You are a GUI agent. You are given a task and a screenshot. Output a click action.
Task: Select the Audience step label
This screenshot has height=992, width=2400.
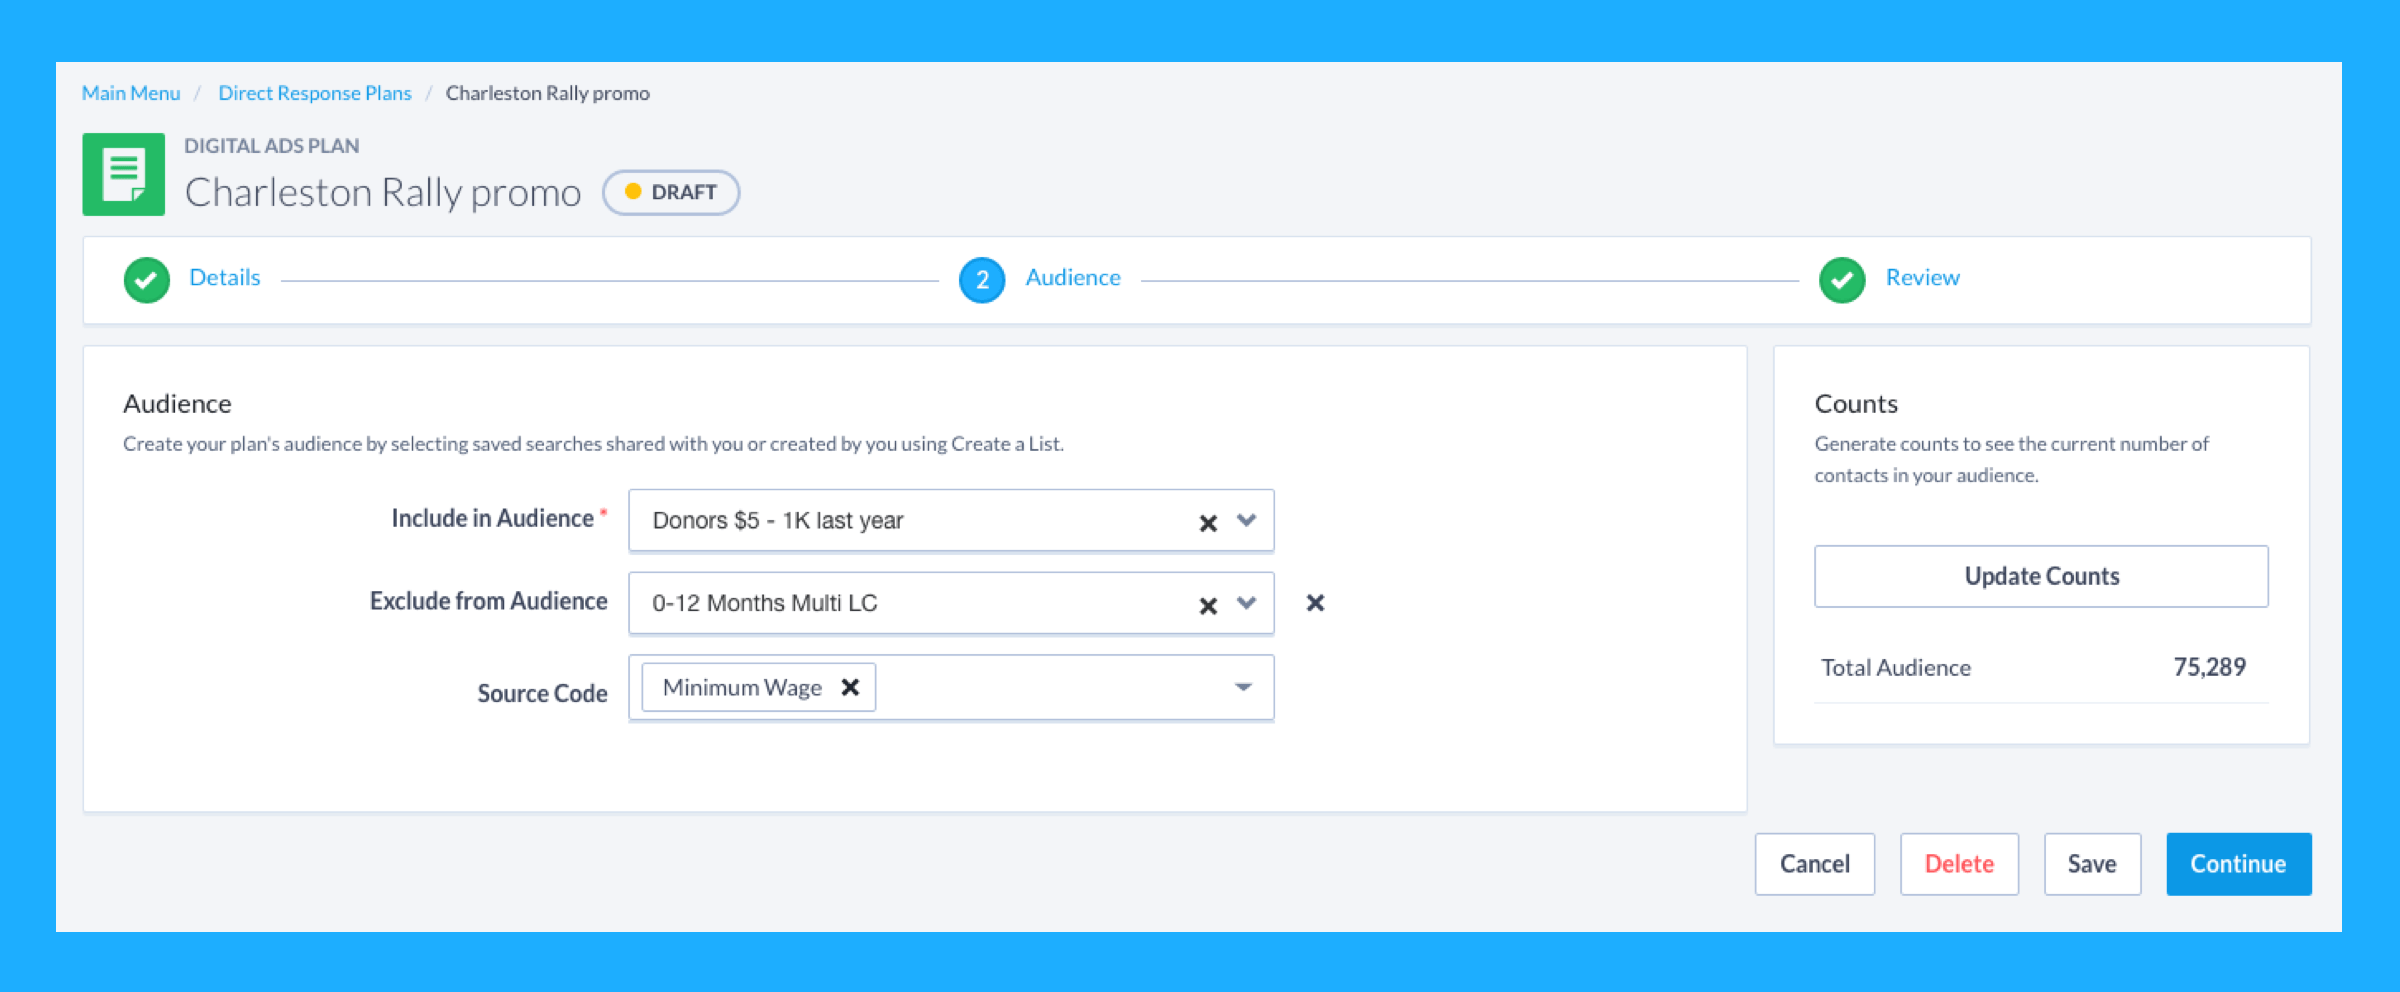click(1073, 277)
